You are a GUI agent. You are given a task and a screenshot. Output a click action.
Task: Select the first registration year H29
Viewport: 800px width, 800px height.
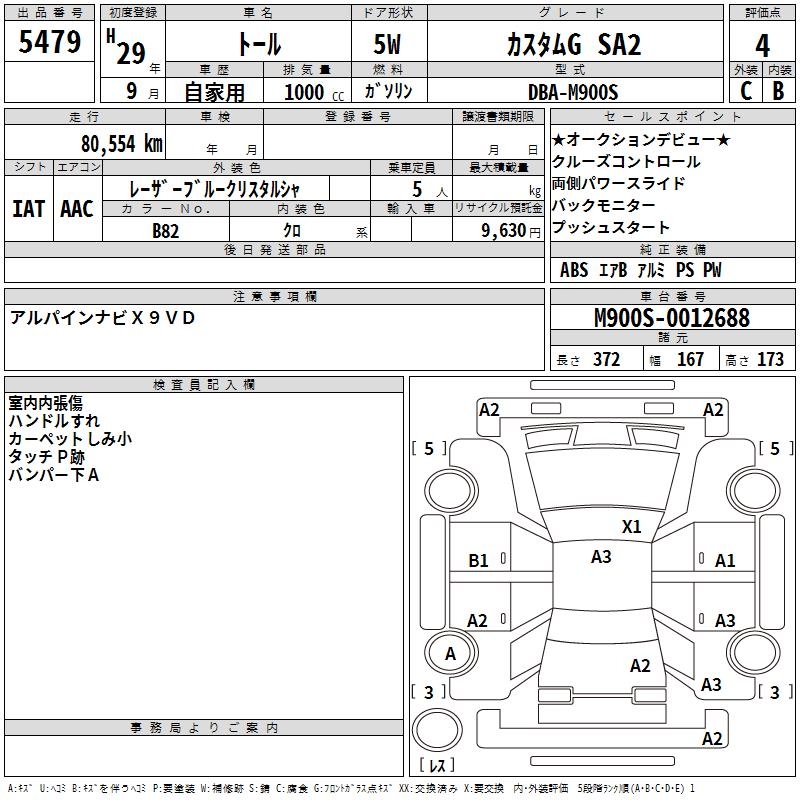(126, 47)
